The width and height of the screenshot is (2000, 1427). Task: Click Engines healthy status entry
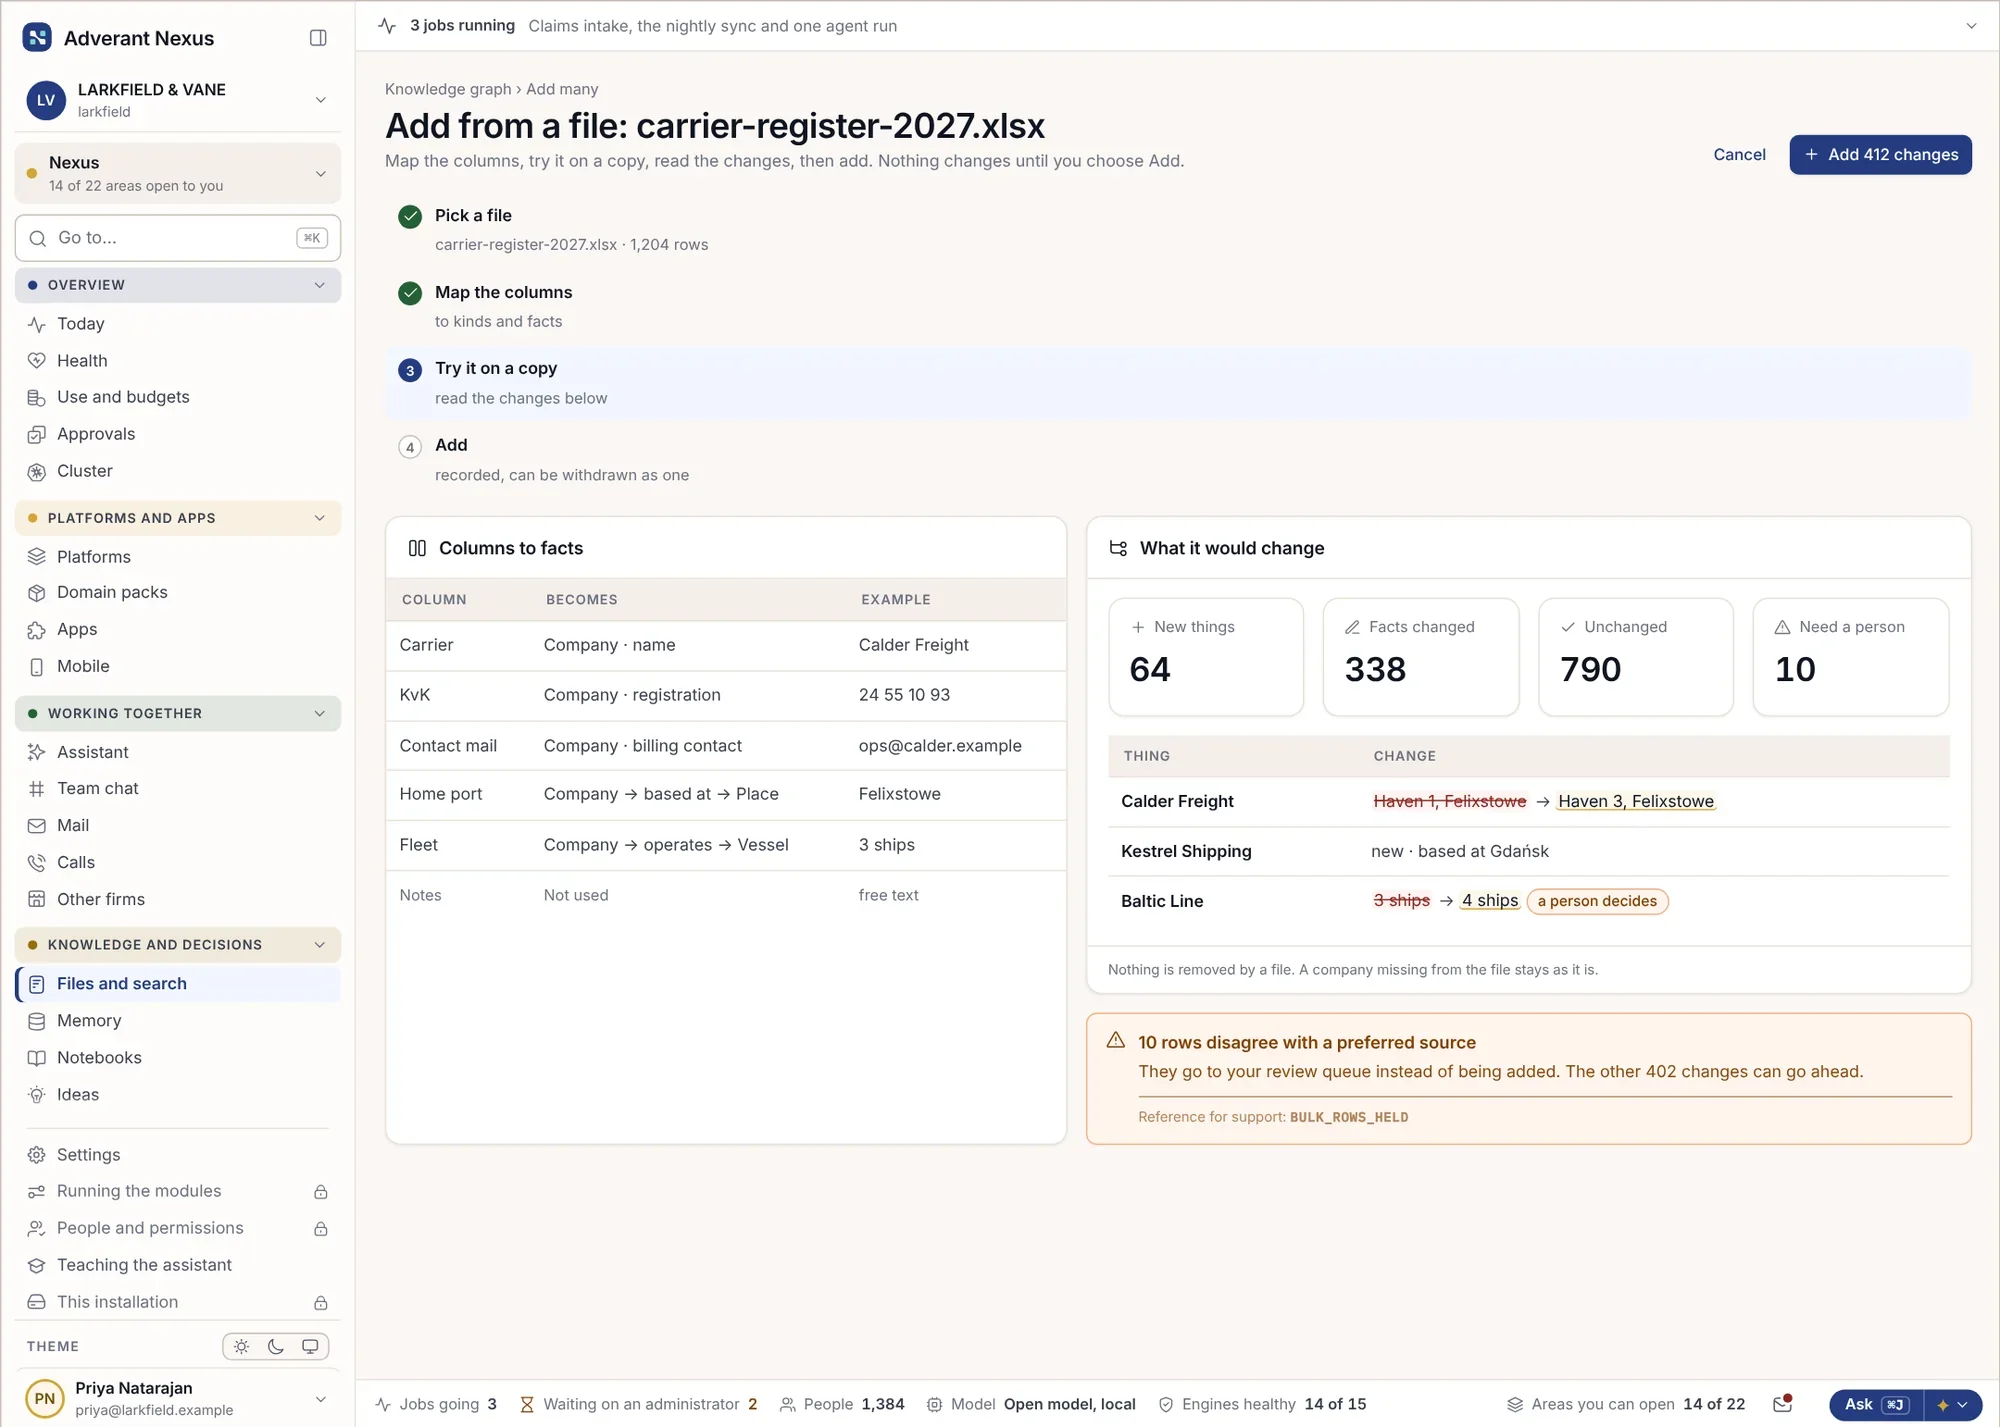(1262, 1405)
